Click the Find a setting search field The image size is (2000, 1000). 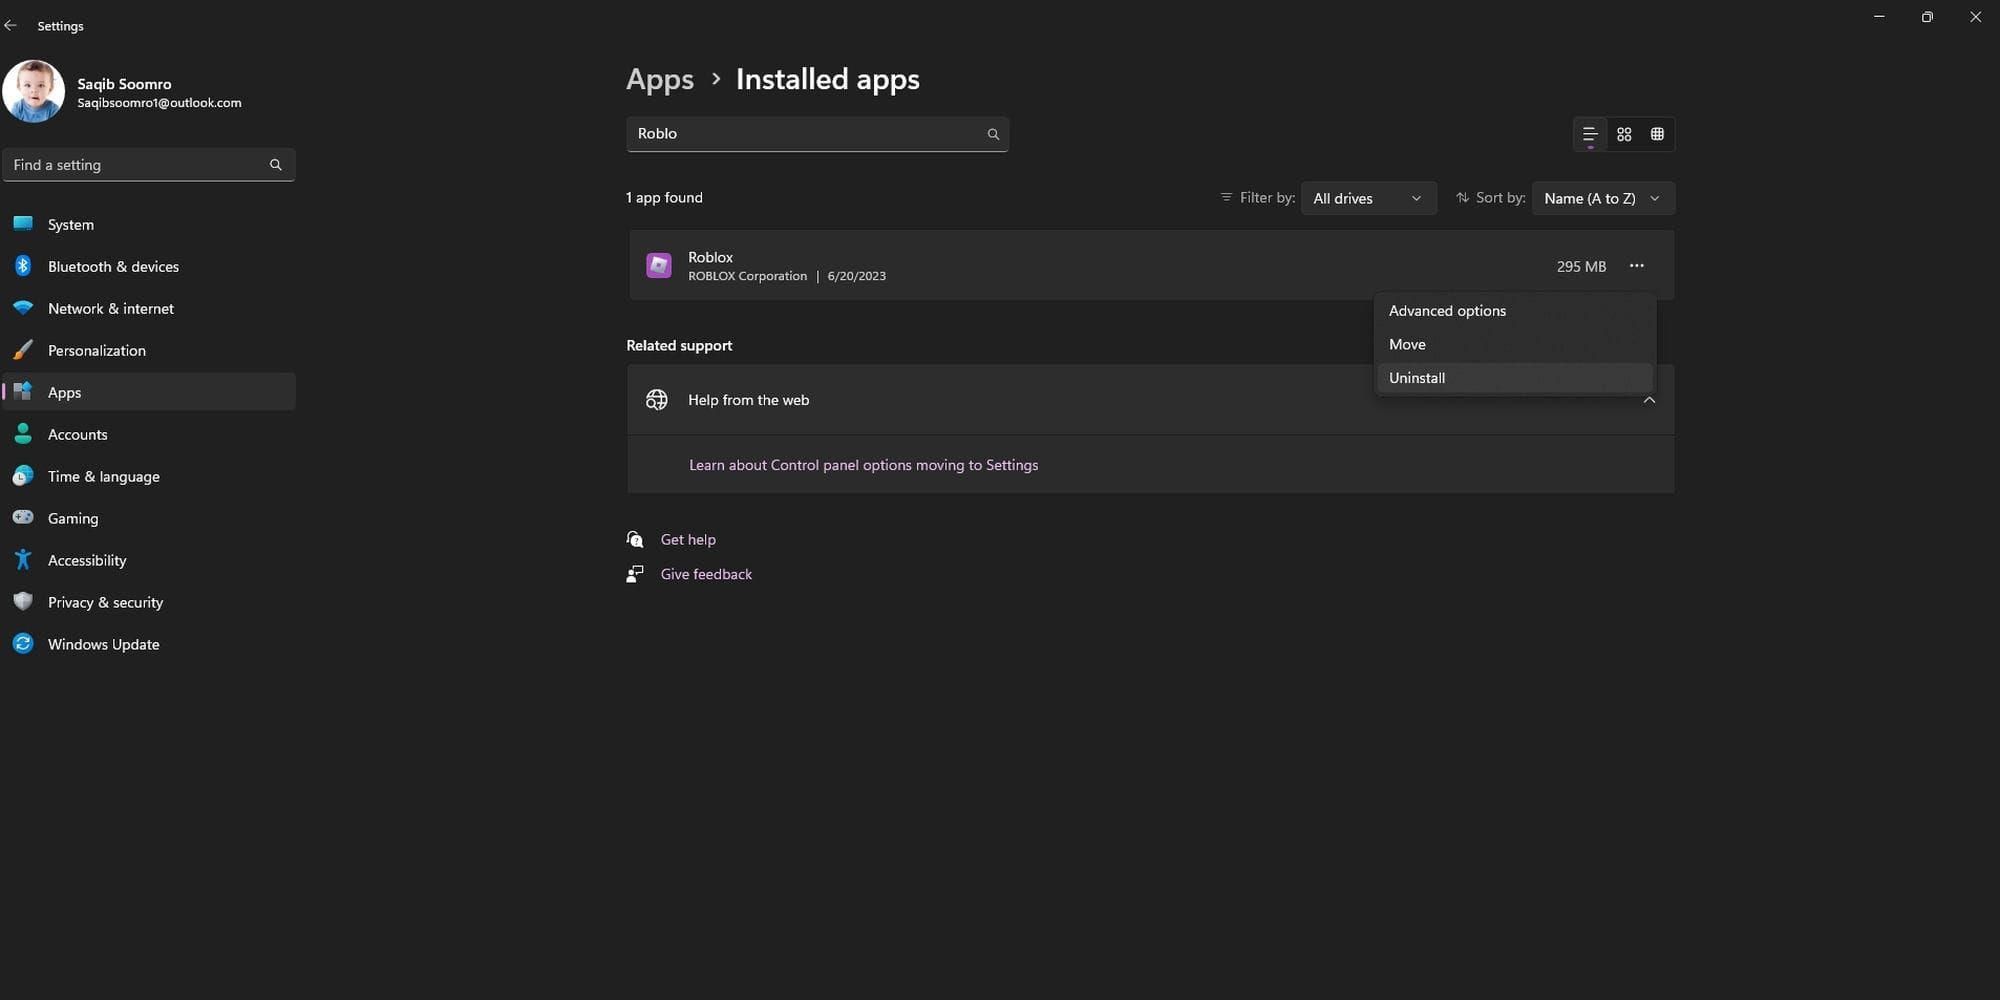[x=140, y=165]
